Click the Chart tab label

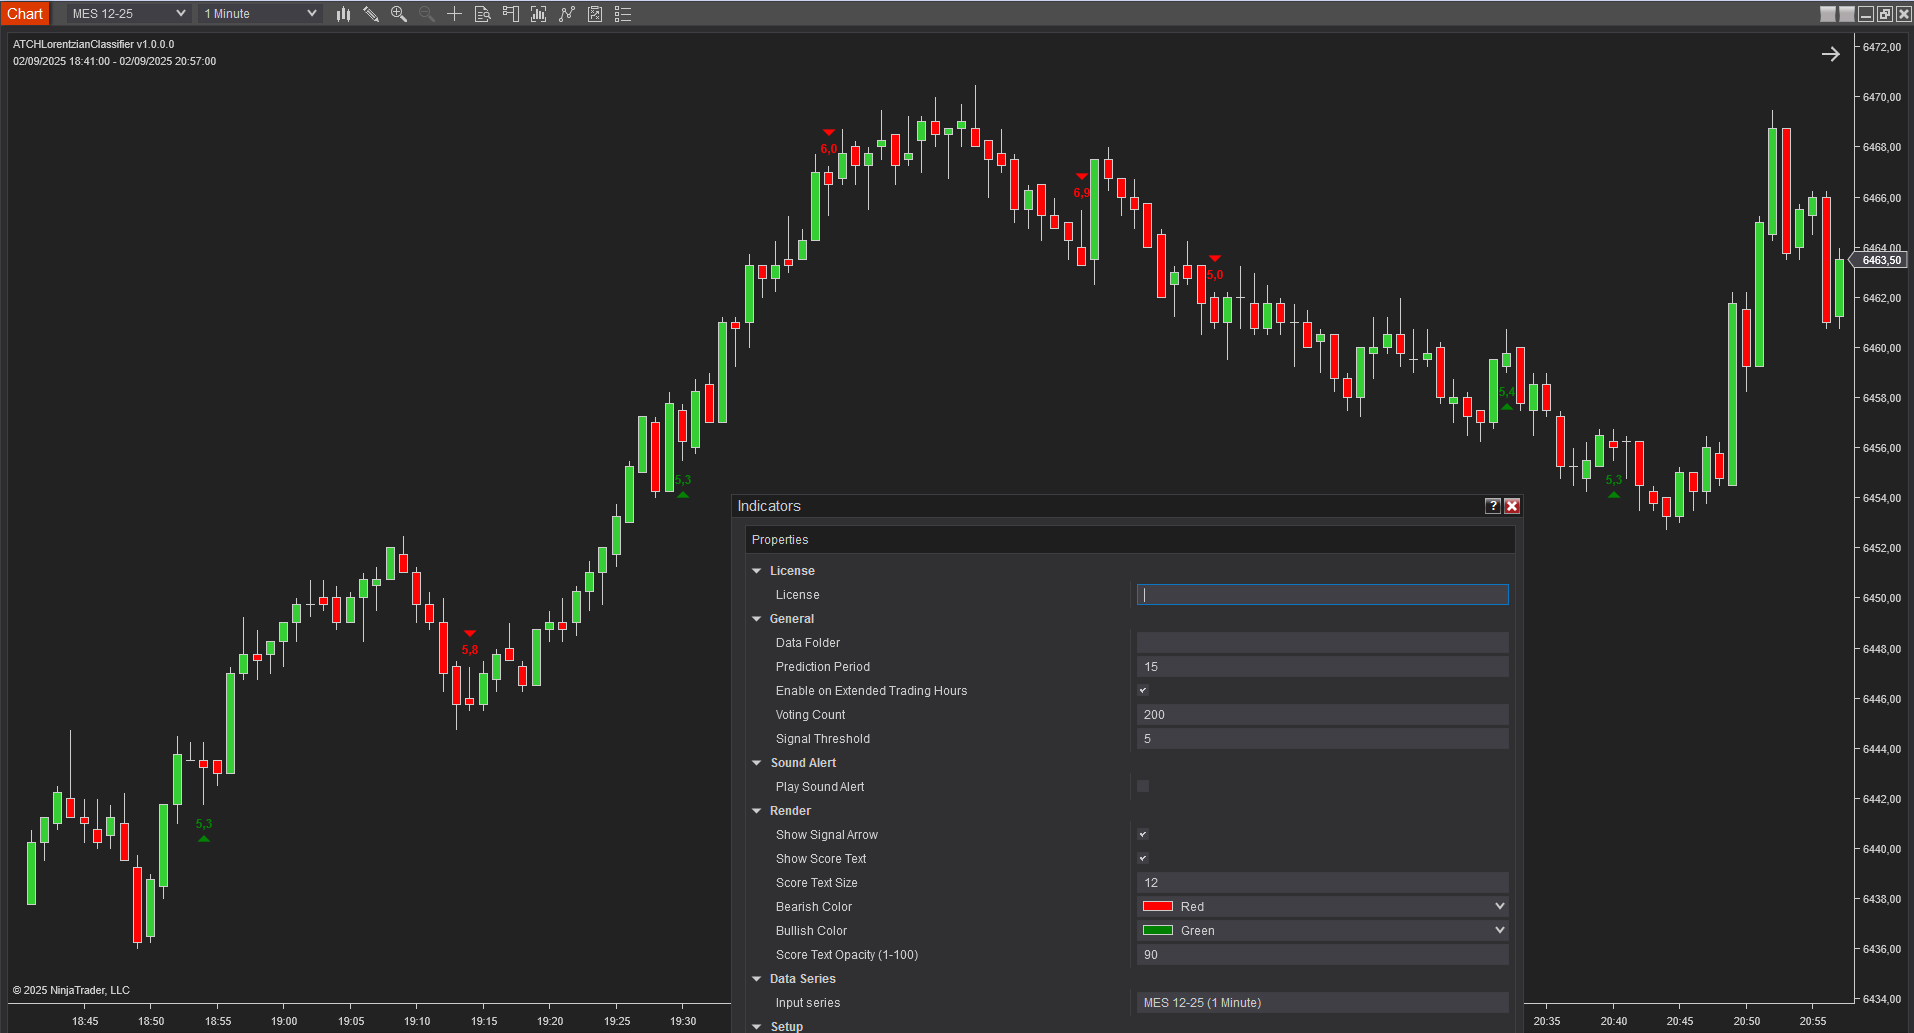pyautogui.click(x=25, y=14)
